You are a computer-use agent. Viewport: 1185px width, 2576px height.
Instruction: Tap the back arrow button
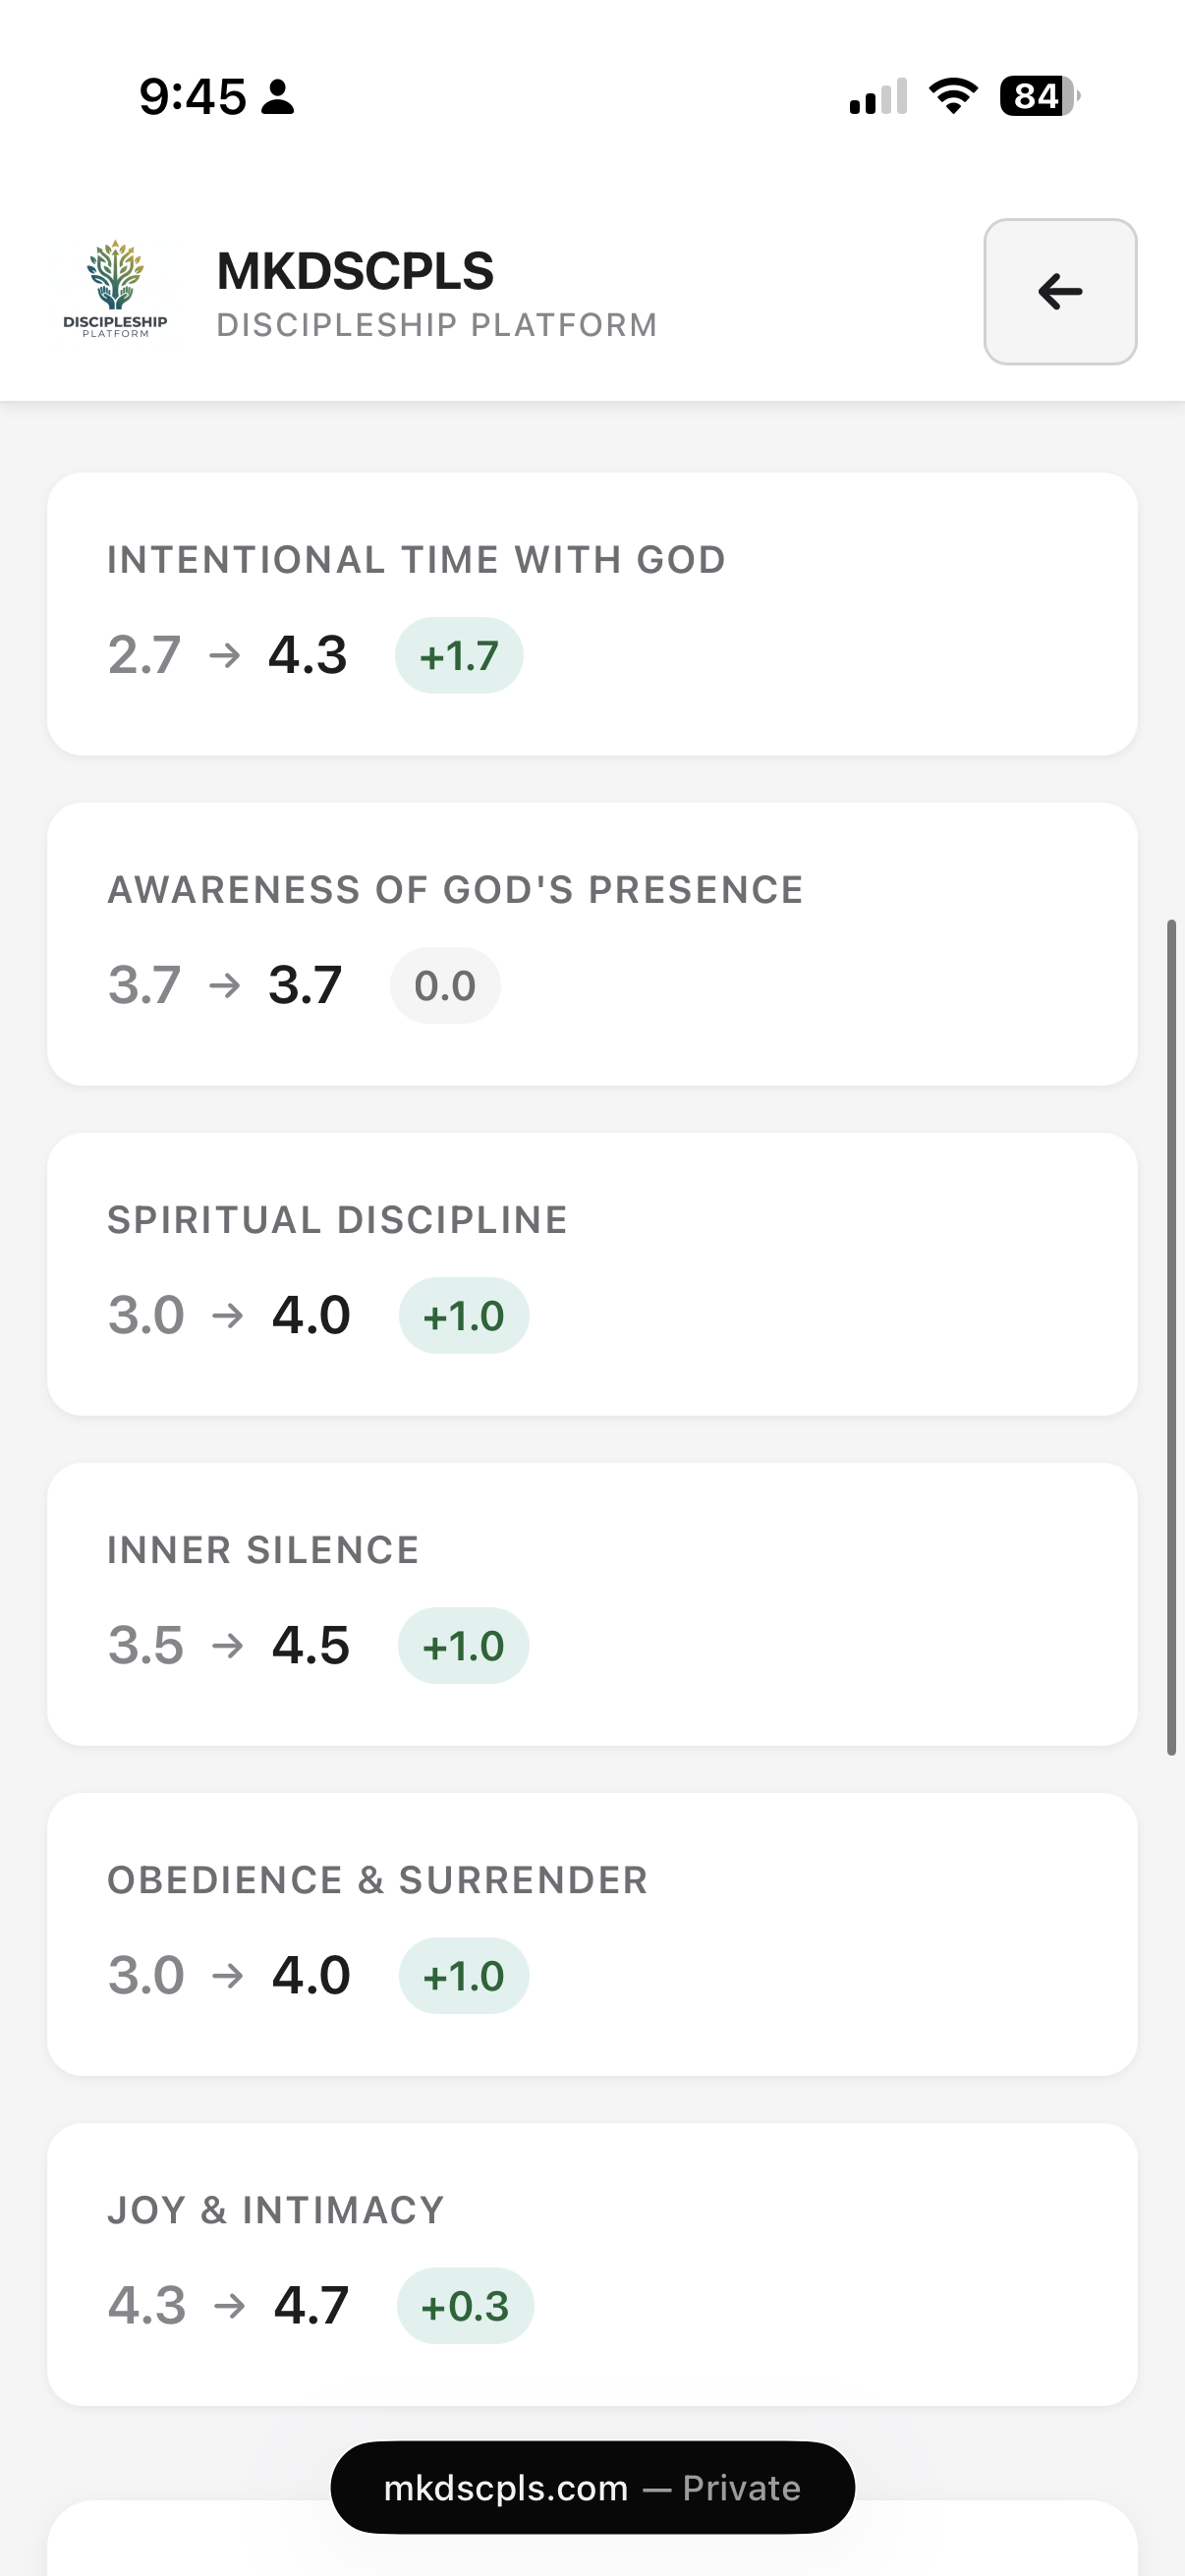click(x=1059, y=292)
